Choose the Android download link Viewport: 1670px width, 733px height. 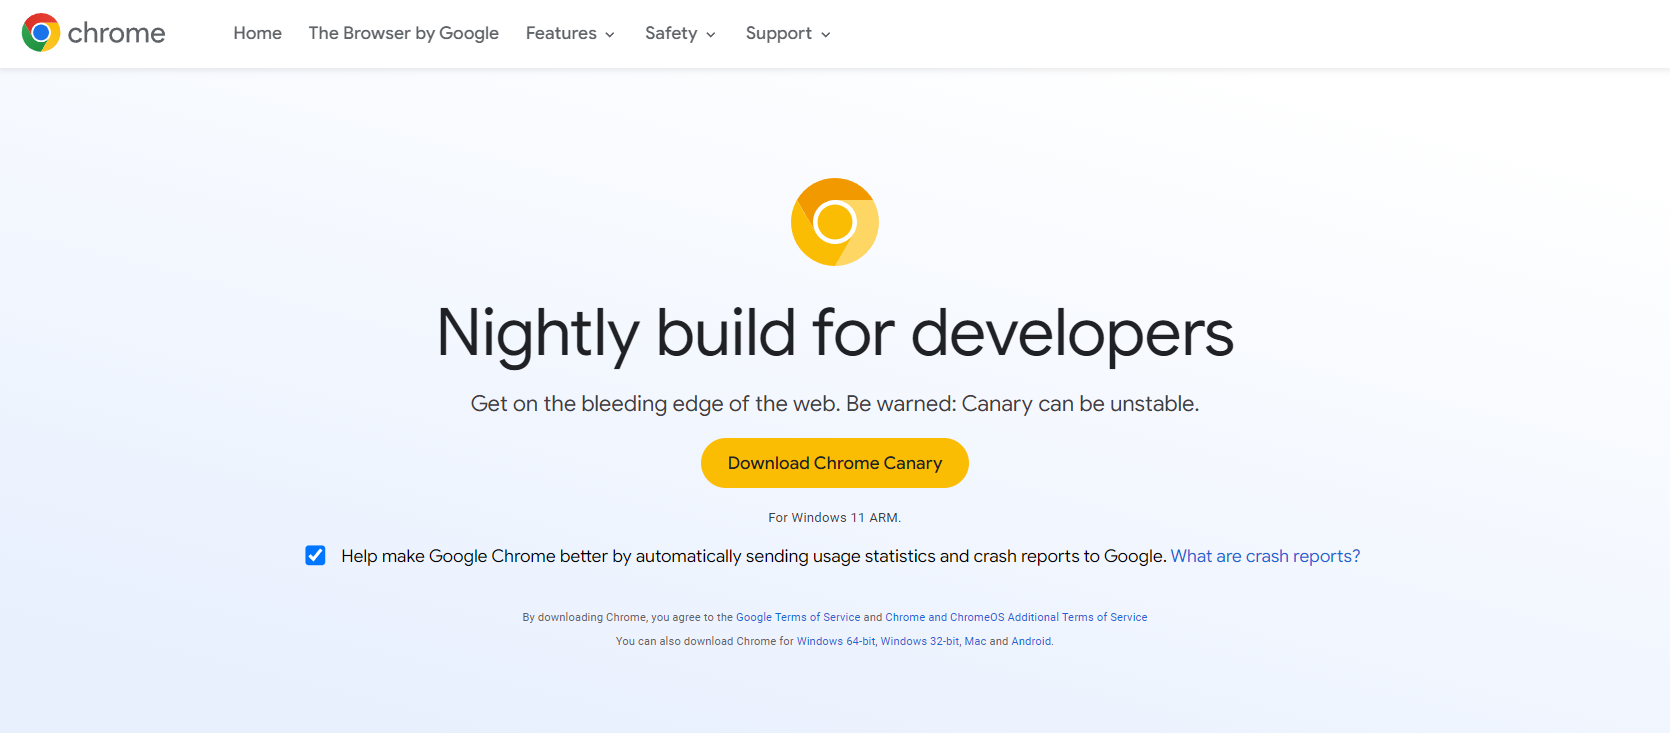click(x=1031, y=641)
